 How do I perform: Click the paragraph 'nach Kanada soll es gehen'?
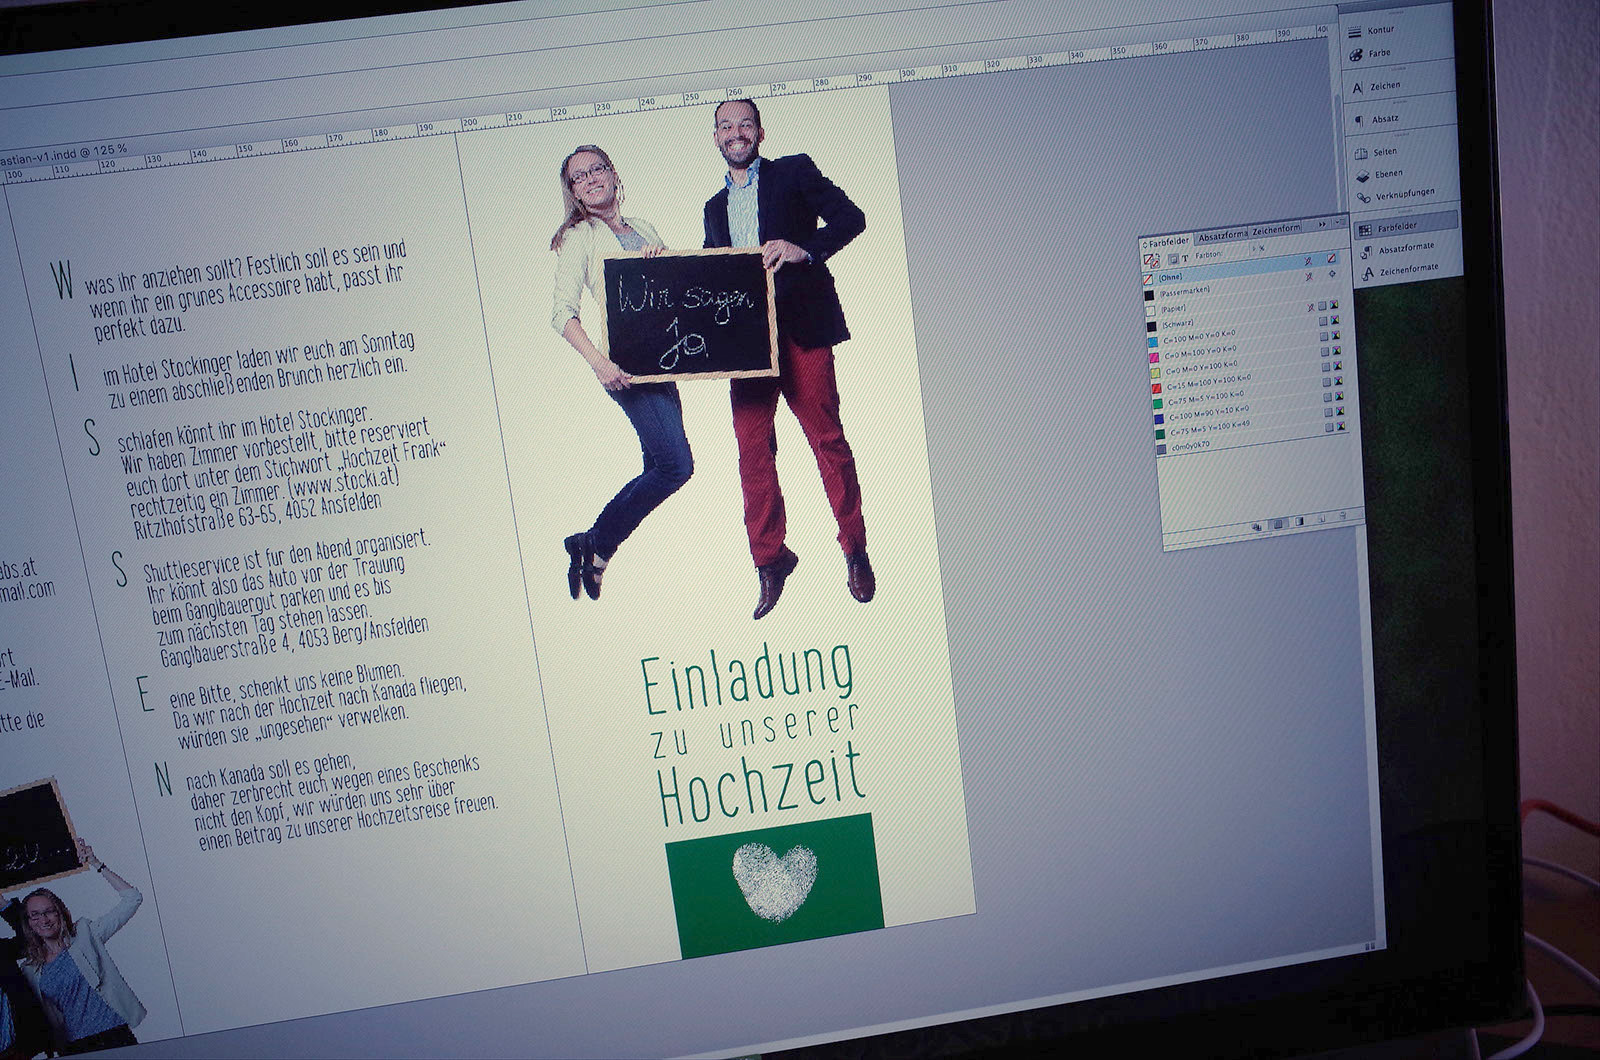point(340,800)
